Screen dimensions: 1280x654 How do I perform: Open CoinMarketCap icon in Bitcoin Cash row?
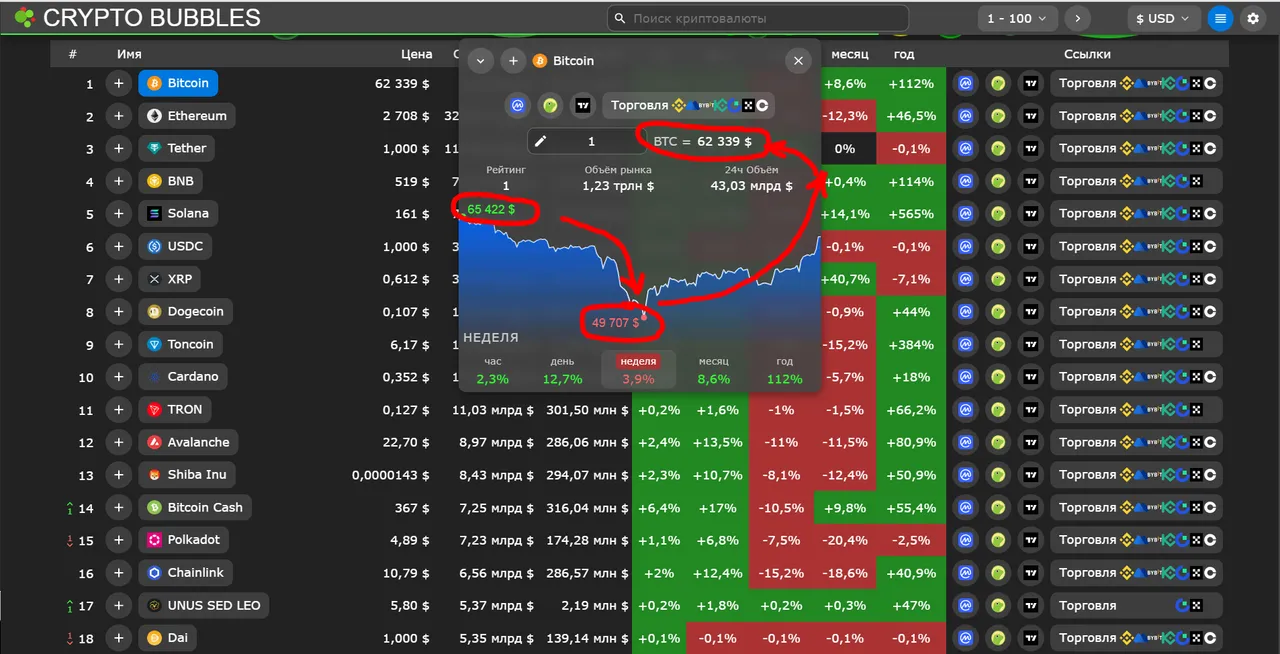click(x=965, y=508)
